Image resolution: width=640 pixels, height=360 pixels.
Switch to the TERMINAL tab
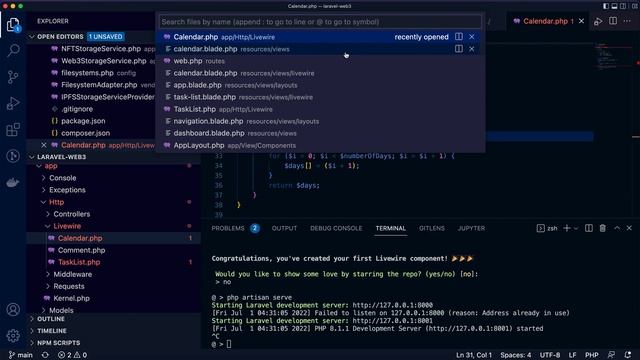[391, 228]
